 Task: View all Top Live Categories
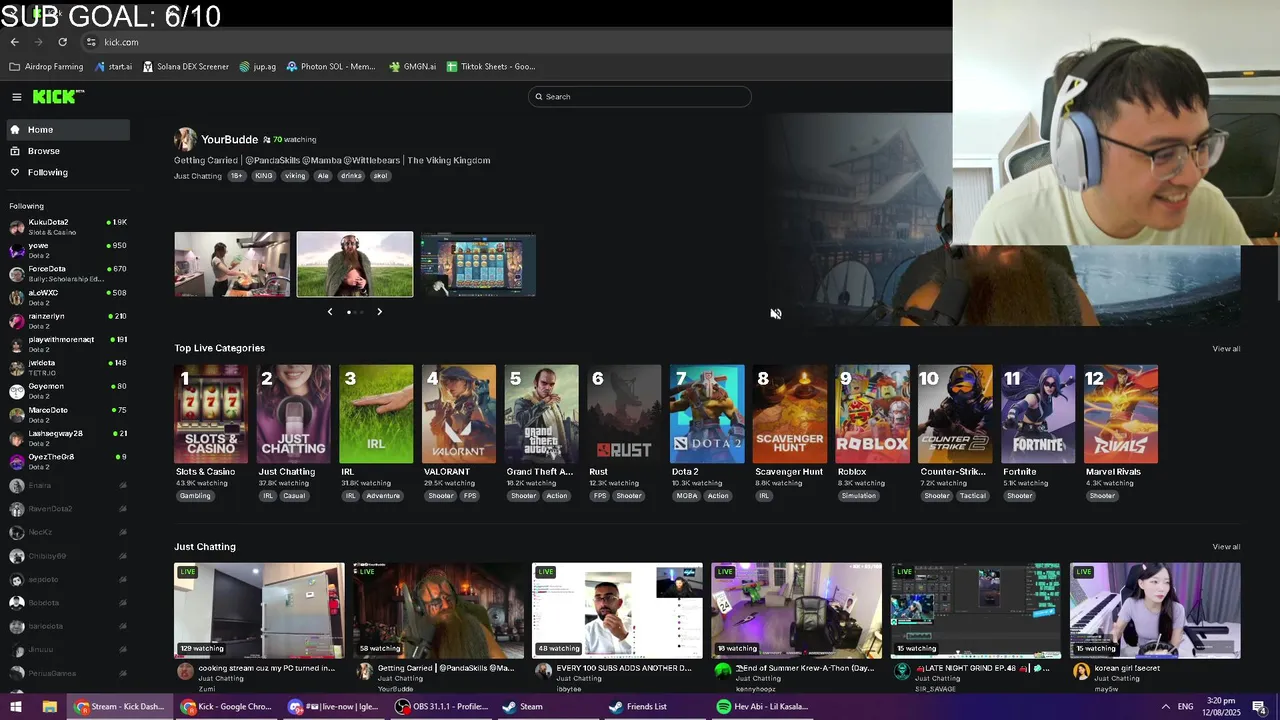tap(1226, 349)
